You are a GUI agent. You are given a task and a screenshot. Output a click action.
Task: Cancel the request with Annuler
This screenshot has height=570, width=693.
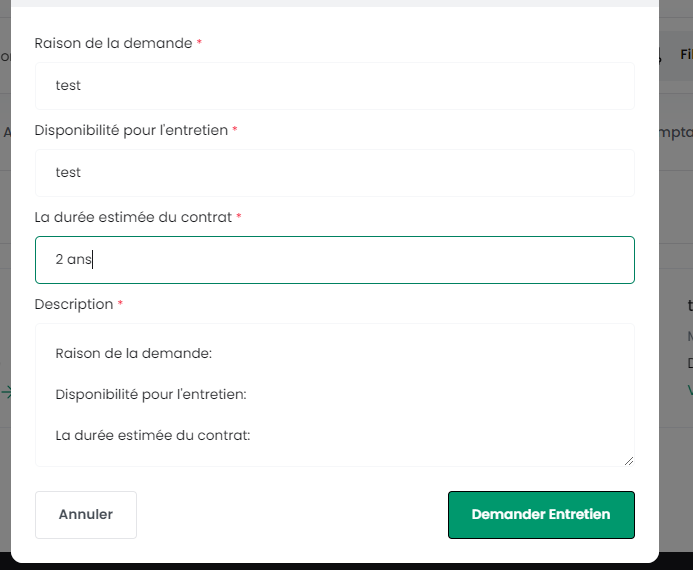pyautogui.click(x=86, y=515)
